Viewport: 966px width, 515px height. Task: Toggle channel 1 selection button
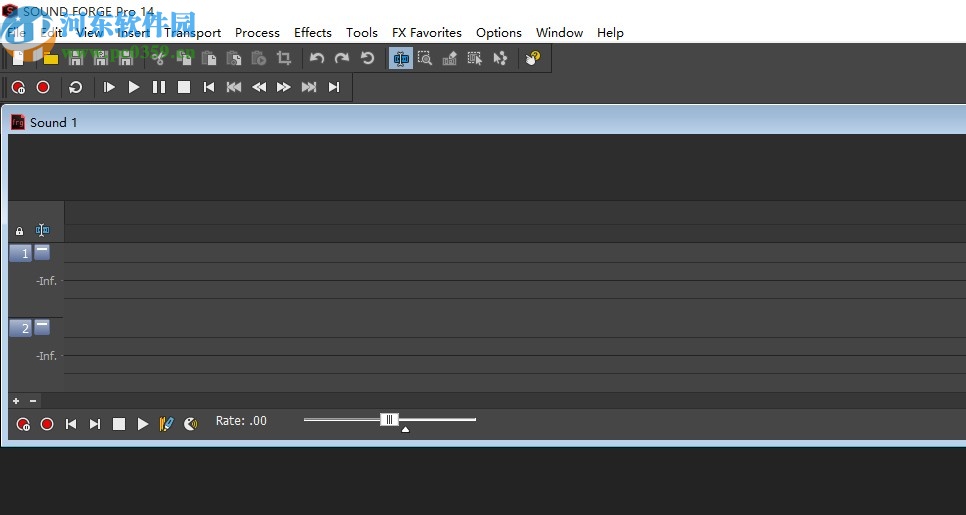coord(21,254)
